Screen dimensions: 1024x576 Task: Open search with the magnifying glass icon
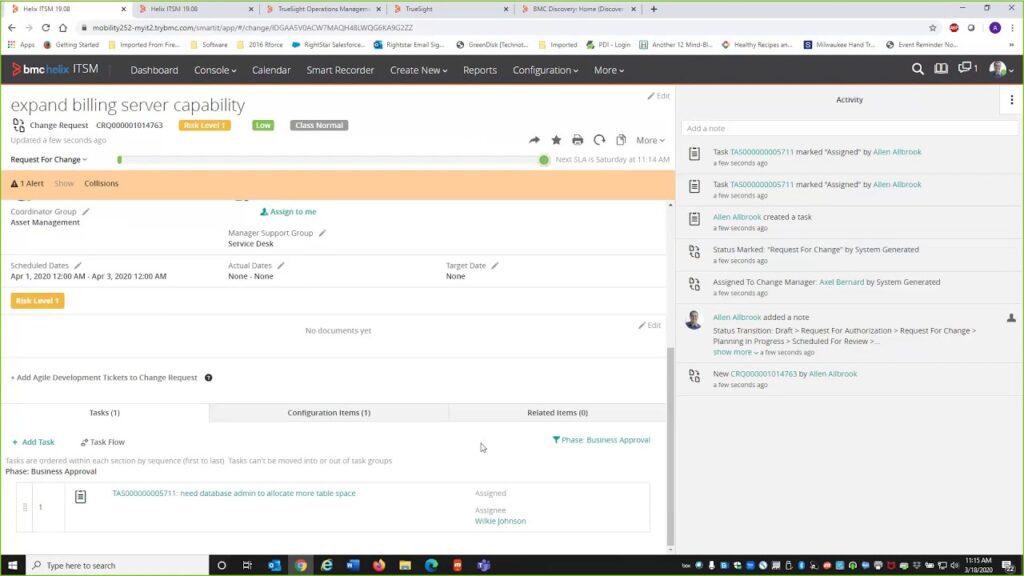(x=917, y=69)
